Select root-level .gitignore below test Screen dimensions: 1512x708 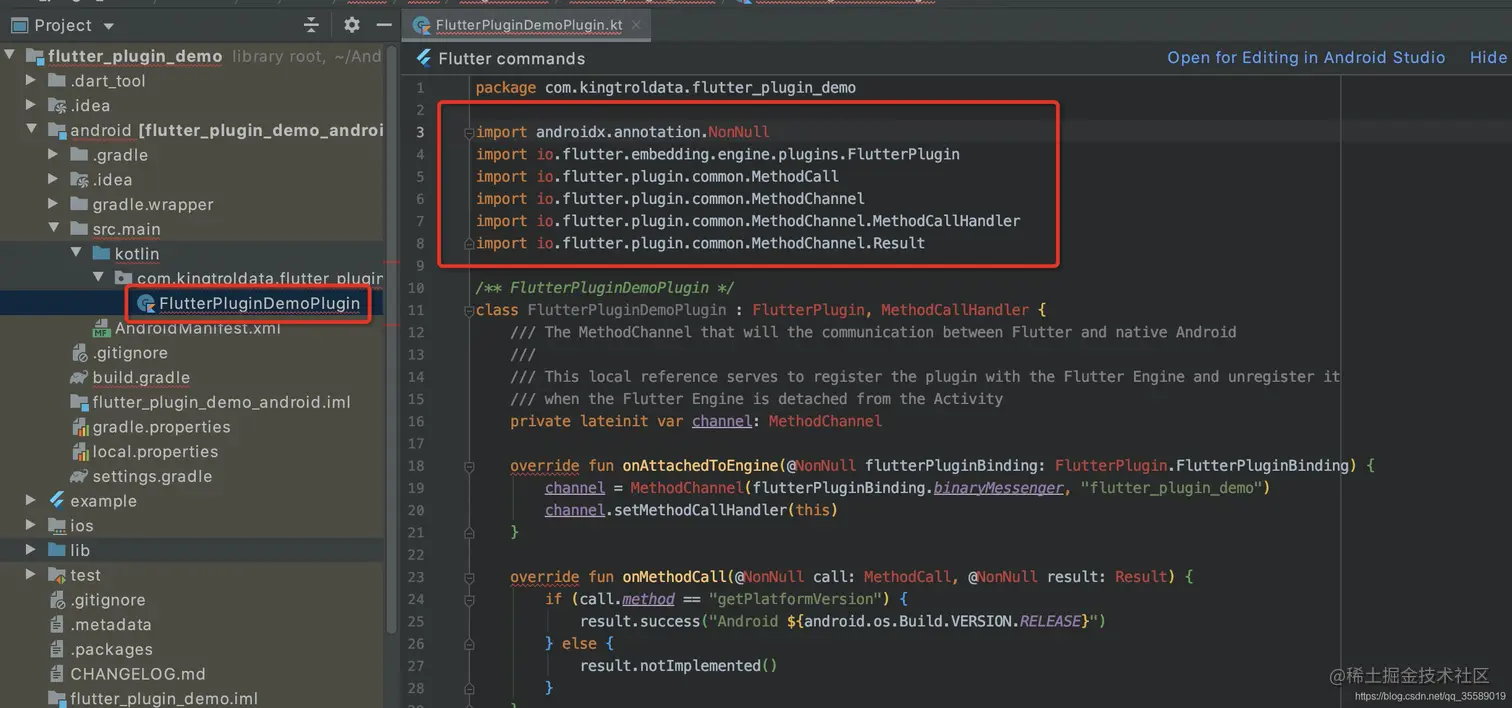tap(108, 600)
